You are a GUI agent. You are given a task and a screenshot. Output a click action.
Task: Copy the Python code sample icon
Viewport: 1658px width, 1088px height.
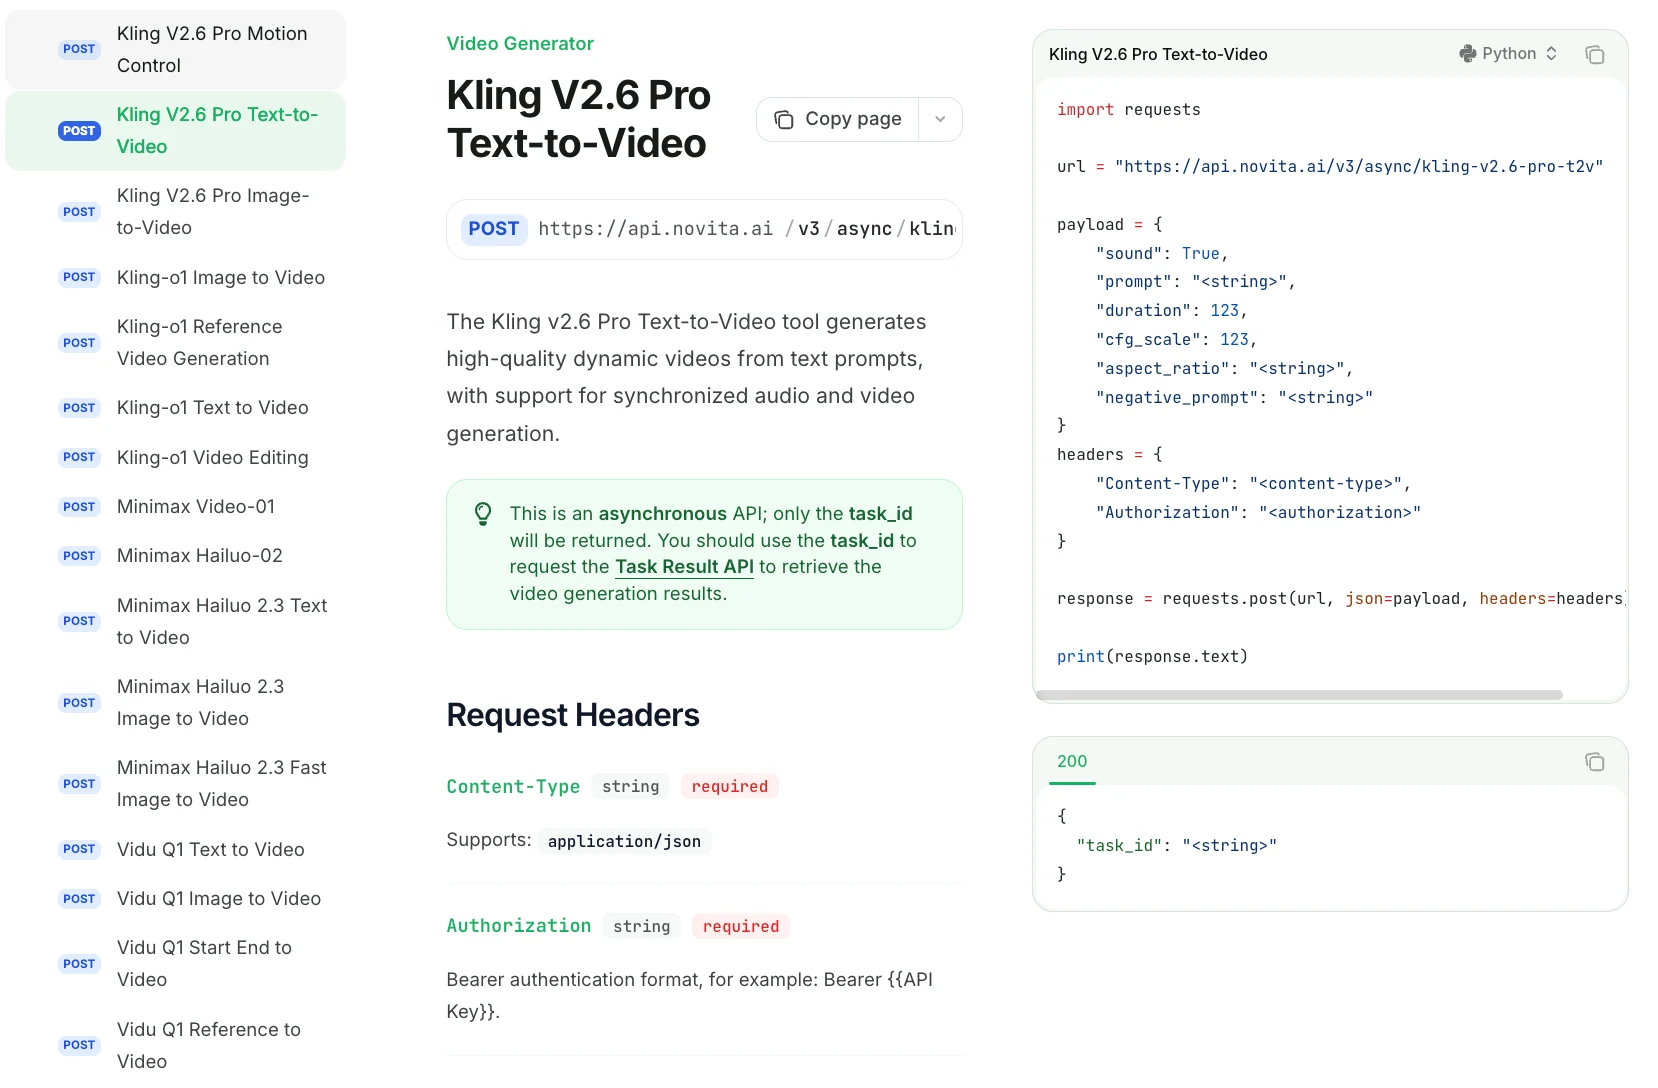1594,54
